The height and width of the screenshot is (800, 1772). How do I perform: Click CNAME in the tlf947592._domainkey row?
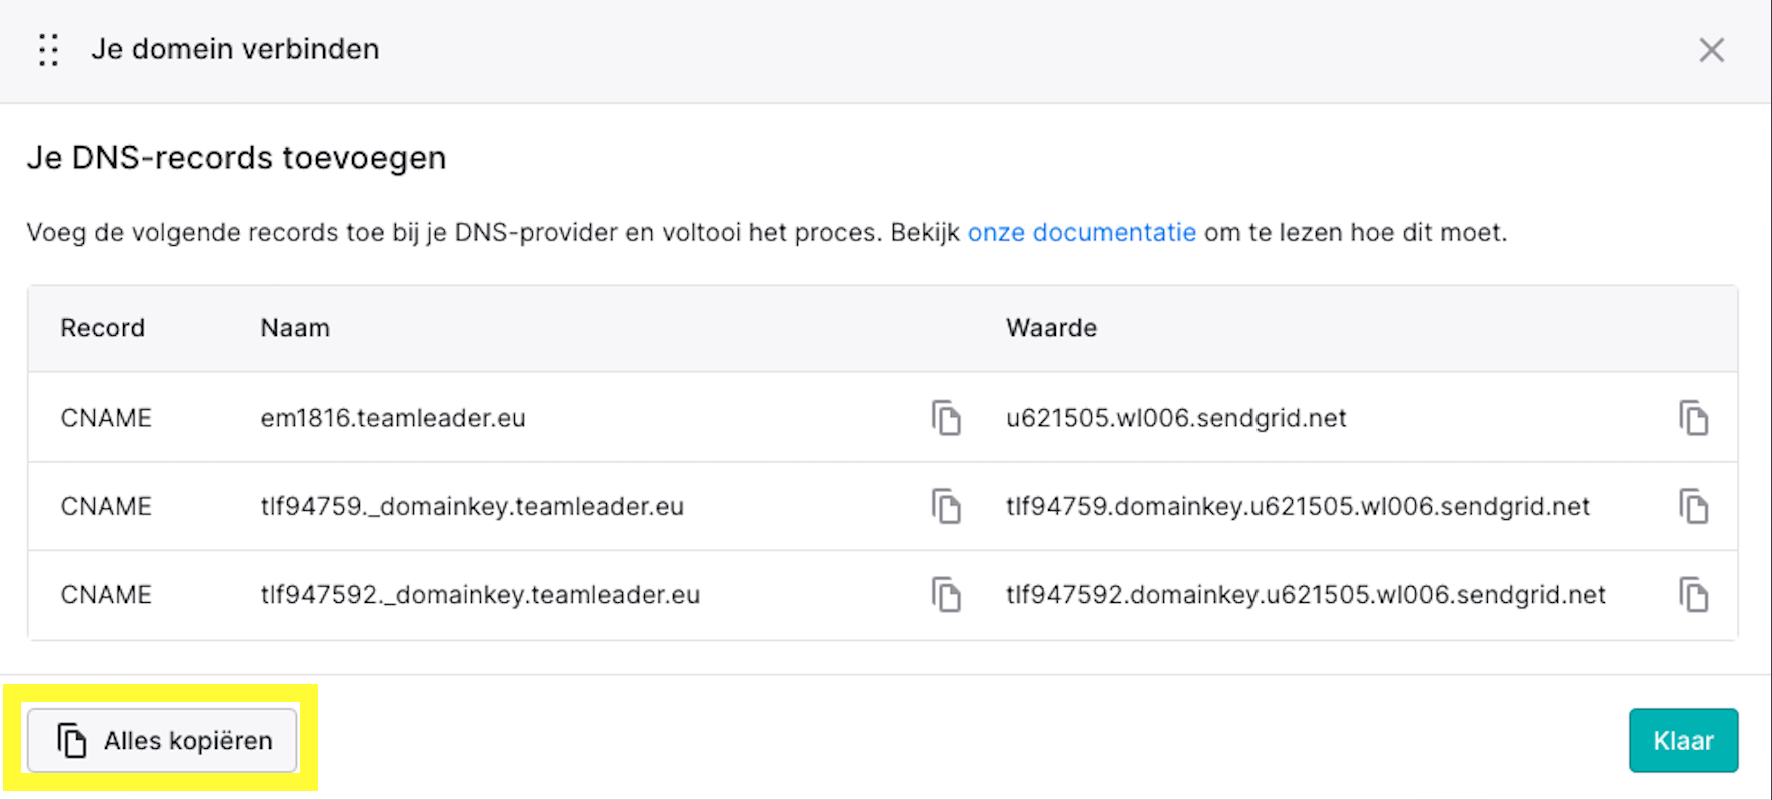point(106,595)
